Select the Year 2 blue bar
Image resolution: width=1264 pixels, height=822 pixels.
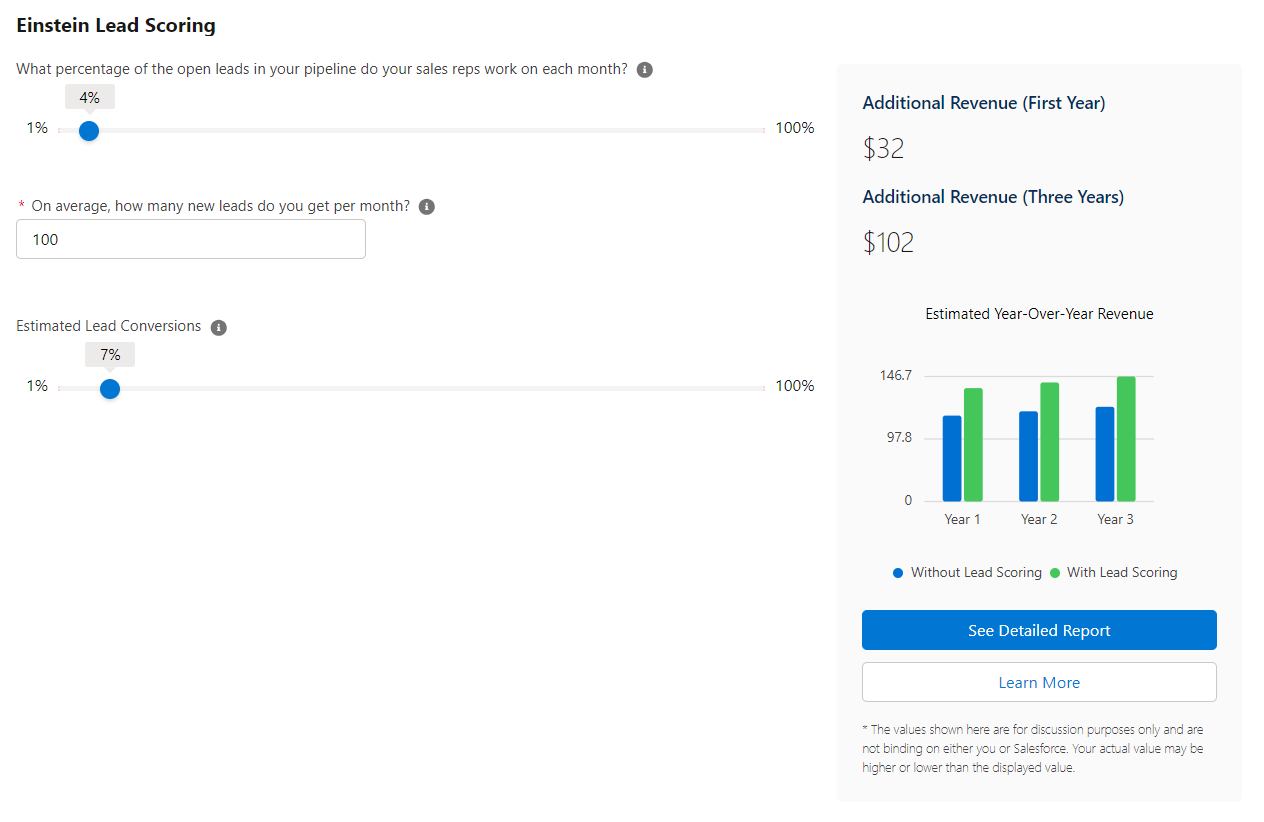1028,456
